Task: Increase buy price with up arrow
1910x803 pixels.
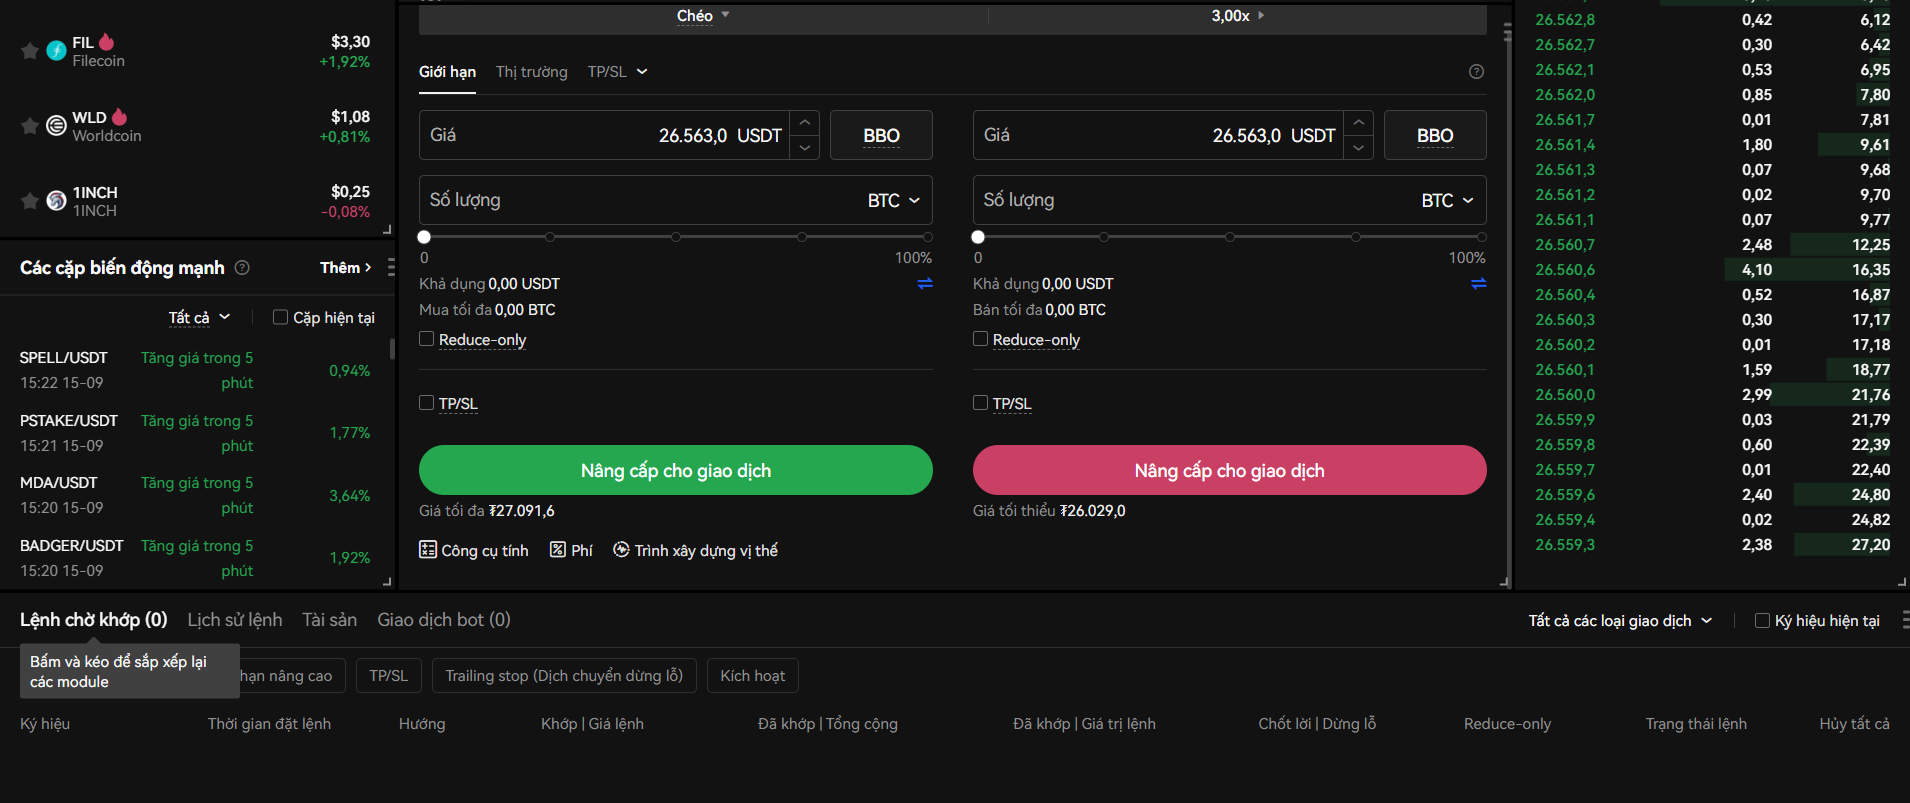Action: pos(805,123)
